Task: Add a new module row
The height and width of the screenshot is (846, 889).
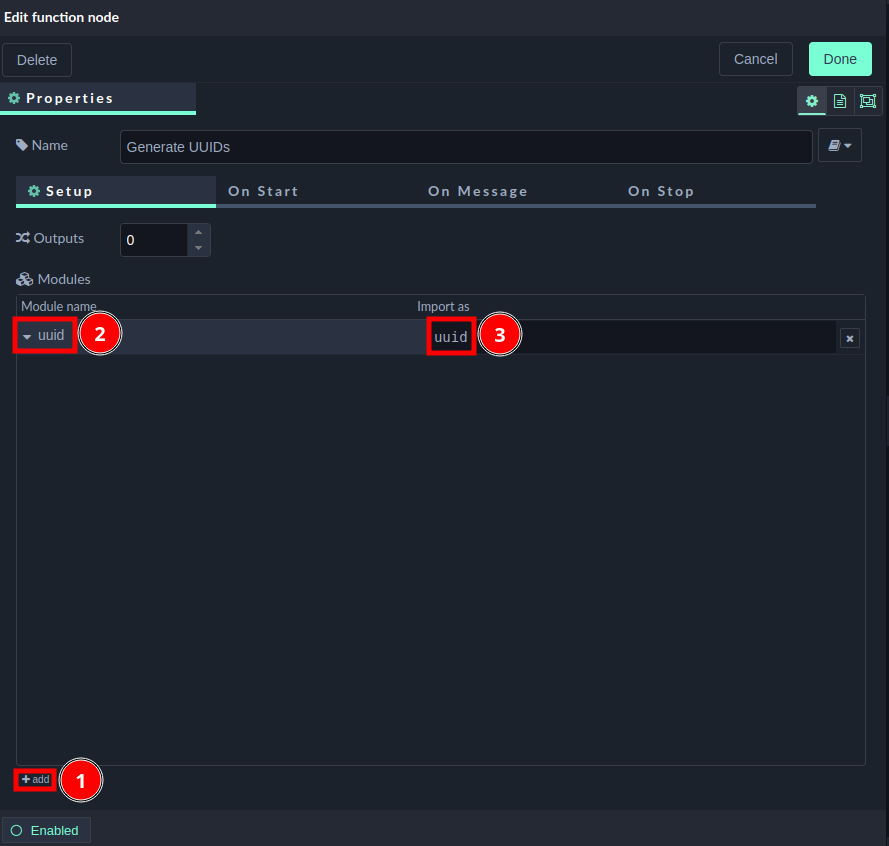Action: 35,779
